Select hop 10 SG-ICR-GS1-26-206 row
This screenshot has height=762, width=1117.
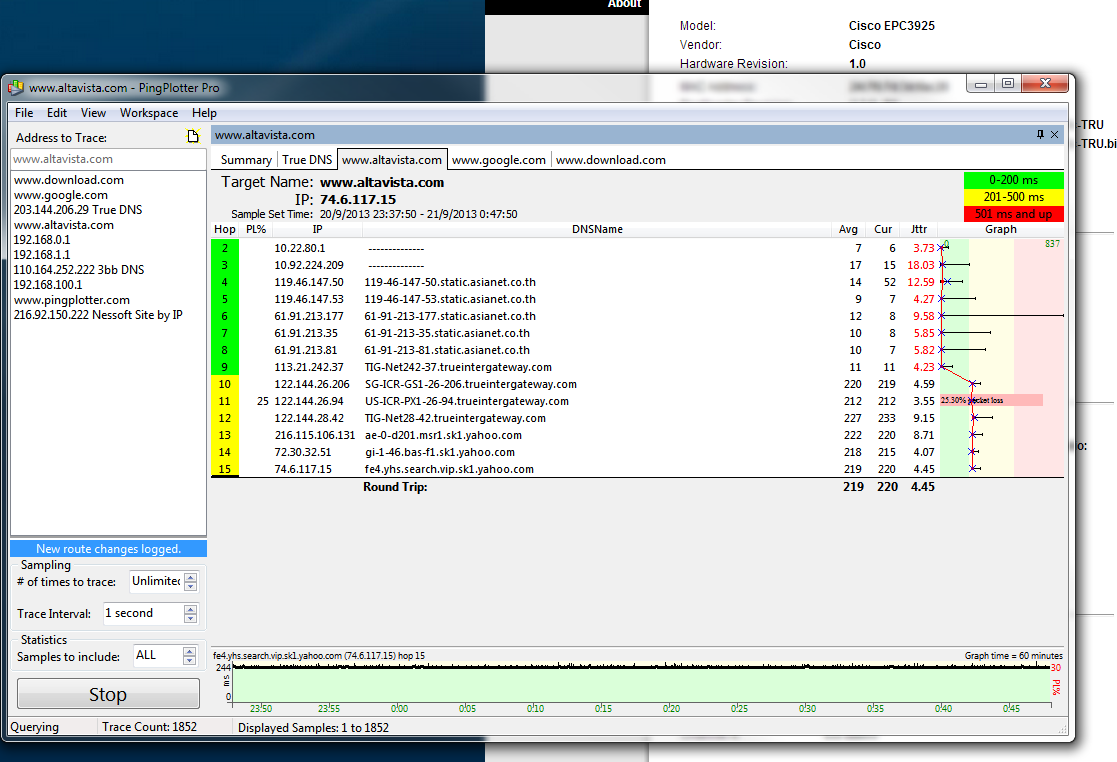click(638, 385)
